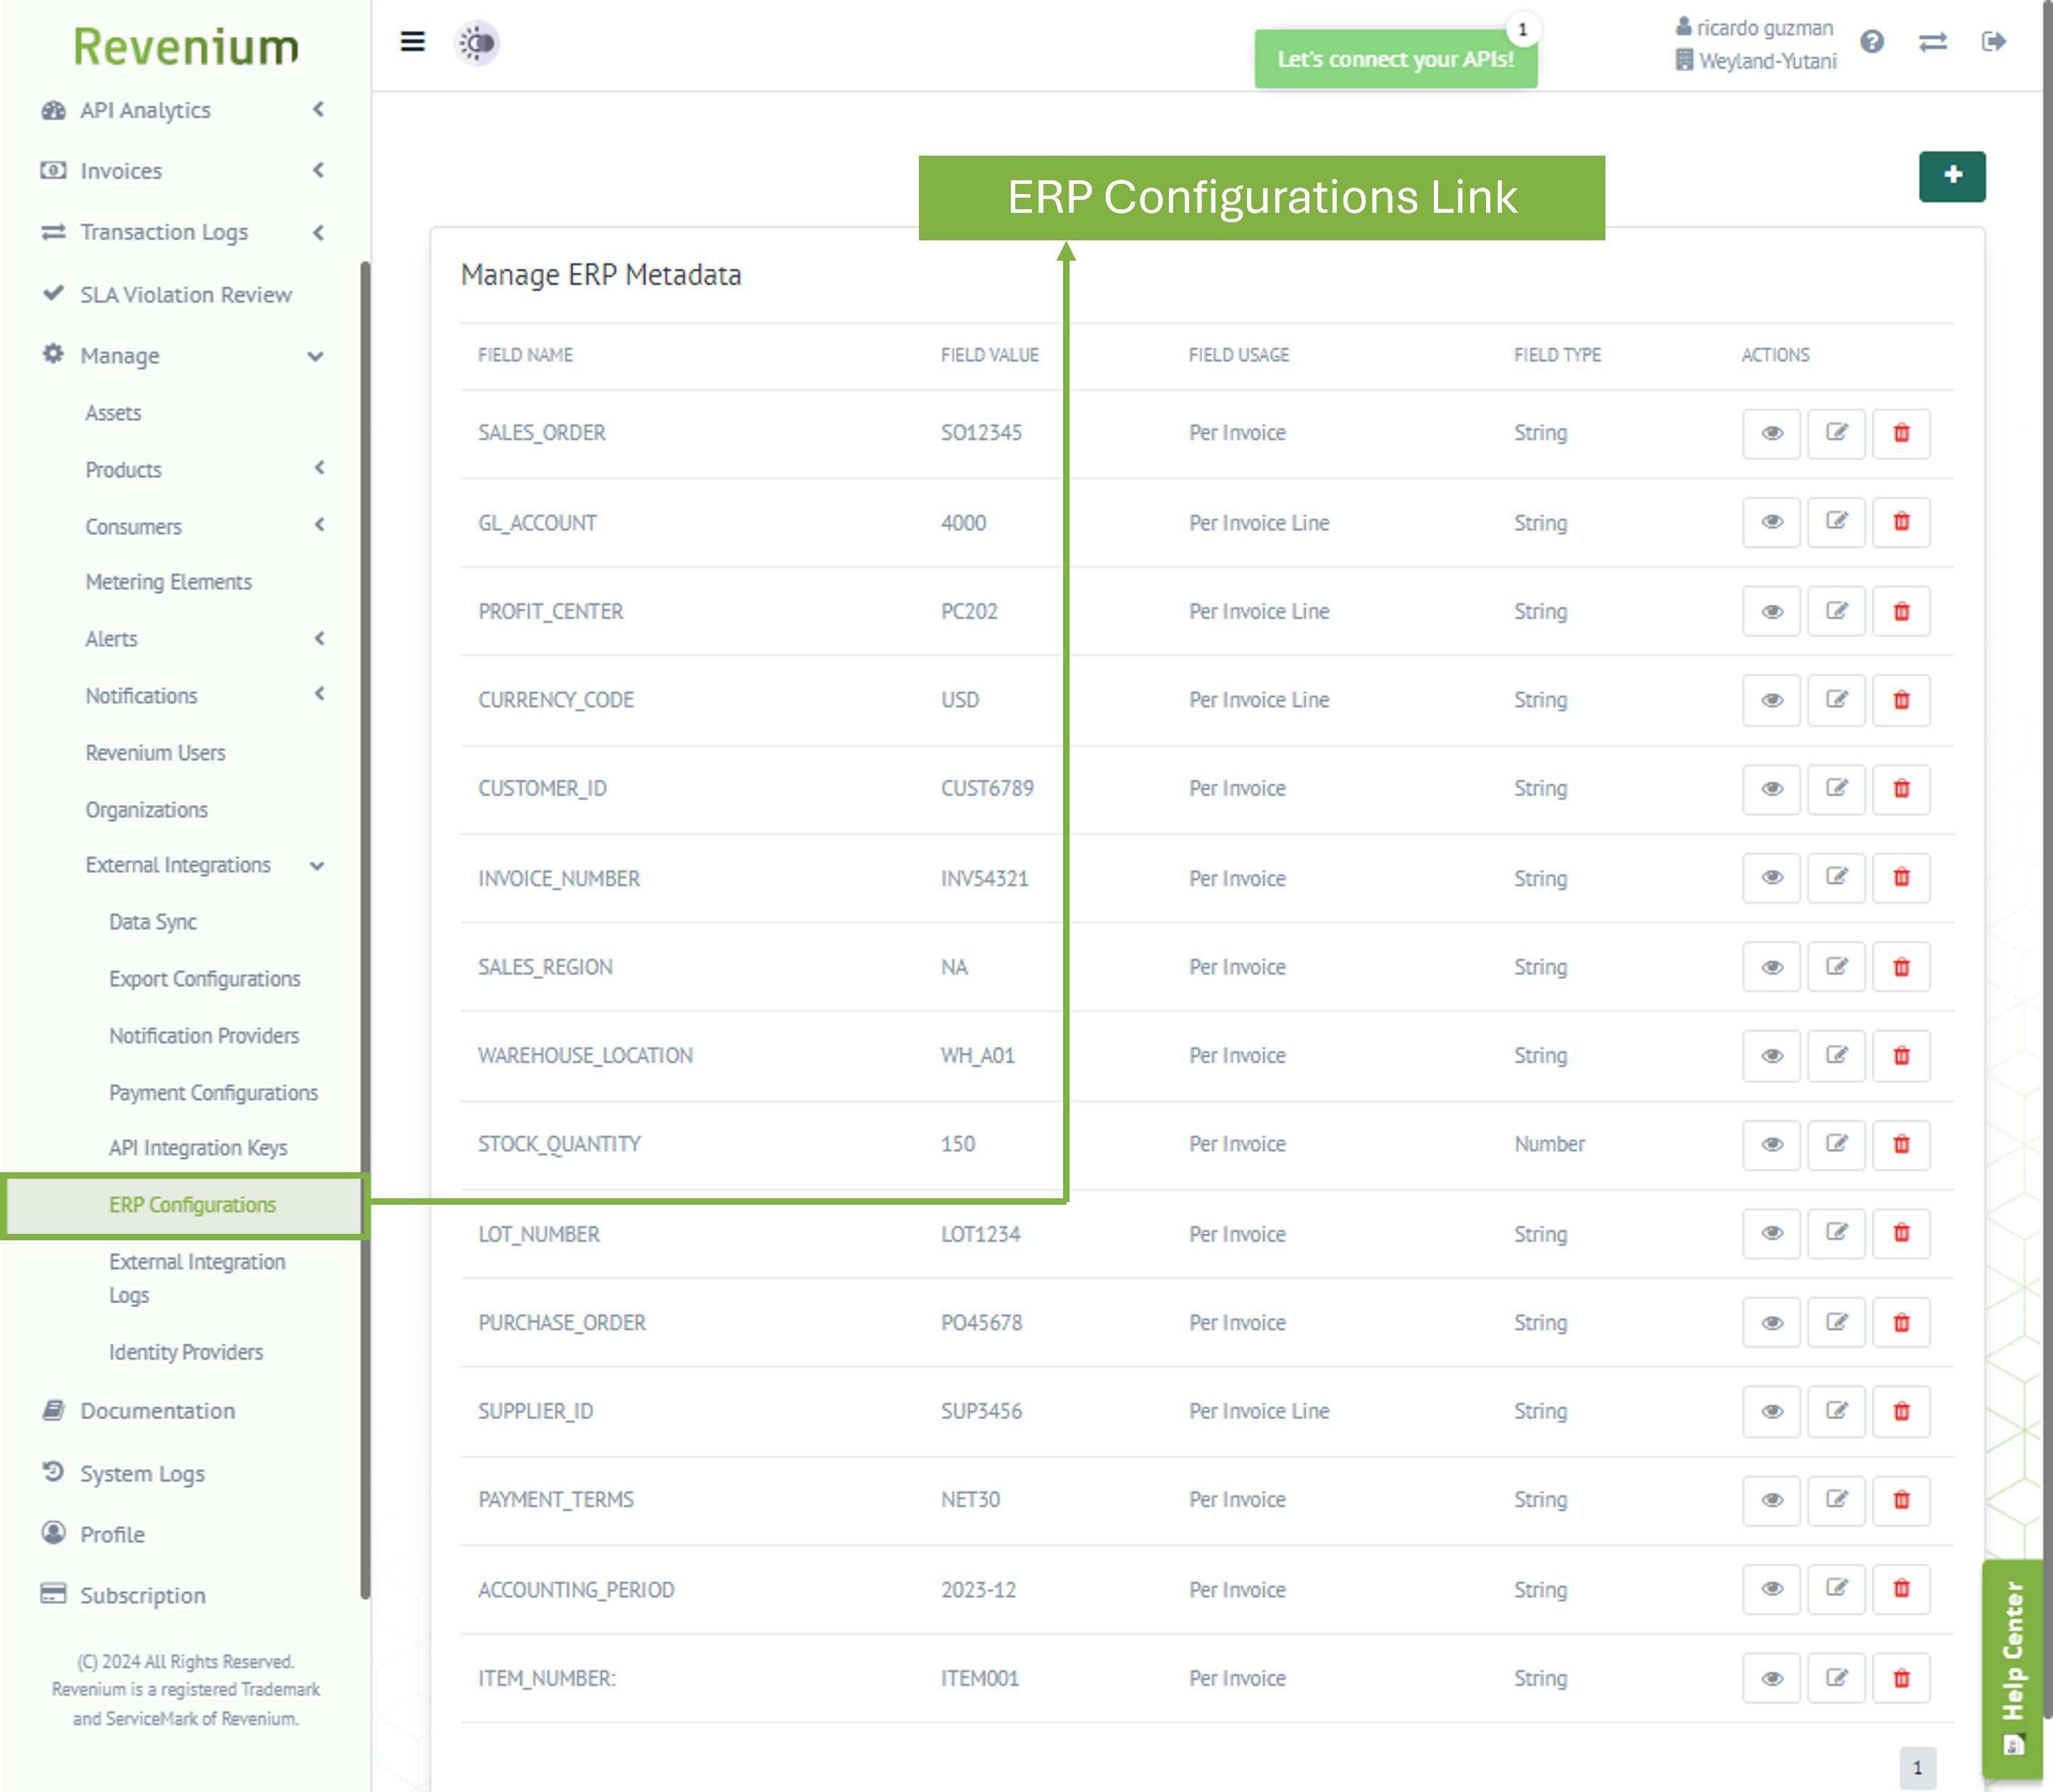Edit the GL_ACCOUNT field
This screenshot has height=1792, width=2053.
(1836, 522)
